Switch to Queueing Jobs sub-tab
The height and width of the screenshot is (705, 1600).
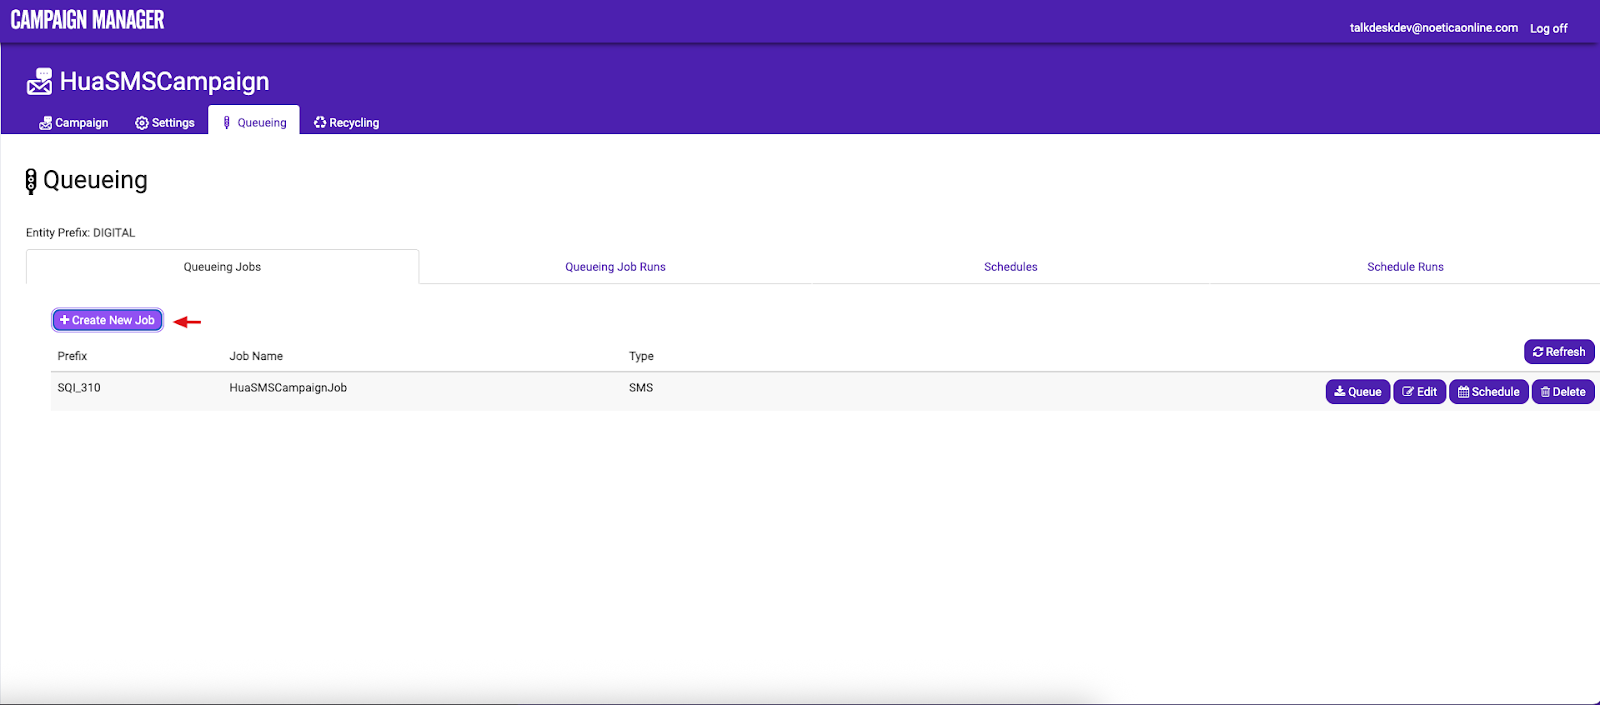point(222,267)
